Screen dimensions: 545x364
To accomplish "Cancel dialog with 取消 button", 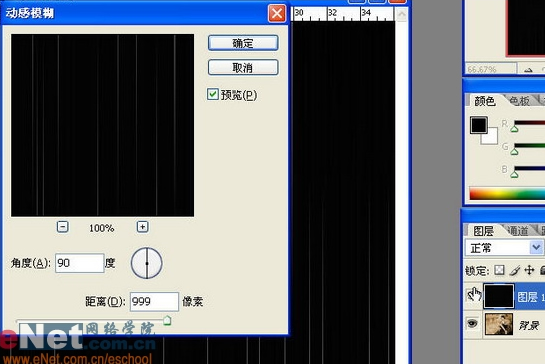I will [243, 67].
